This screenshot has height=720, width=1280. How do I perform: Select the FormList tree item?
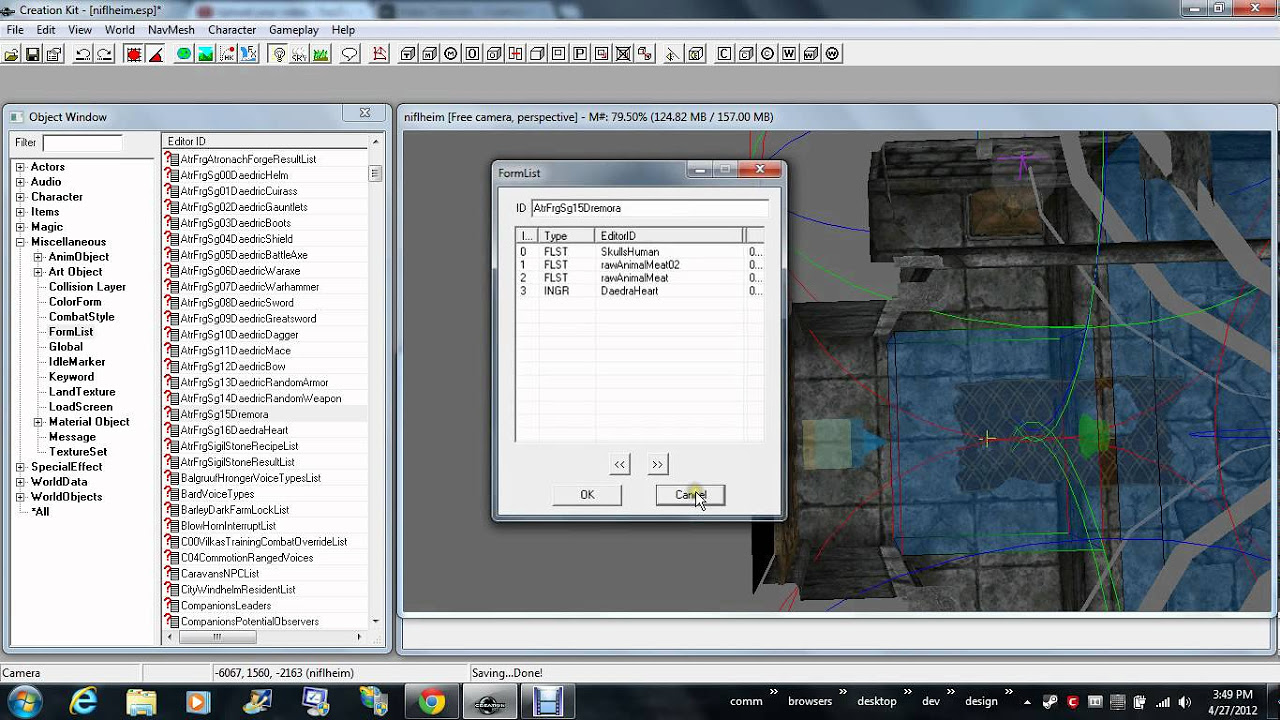(71, 332)
